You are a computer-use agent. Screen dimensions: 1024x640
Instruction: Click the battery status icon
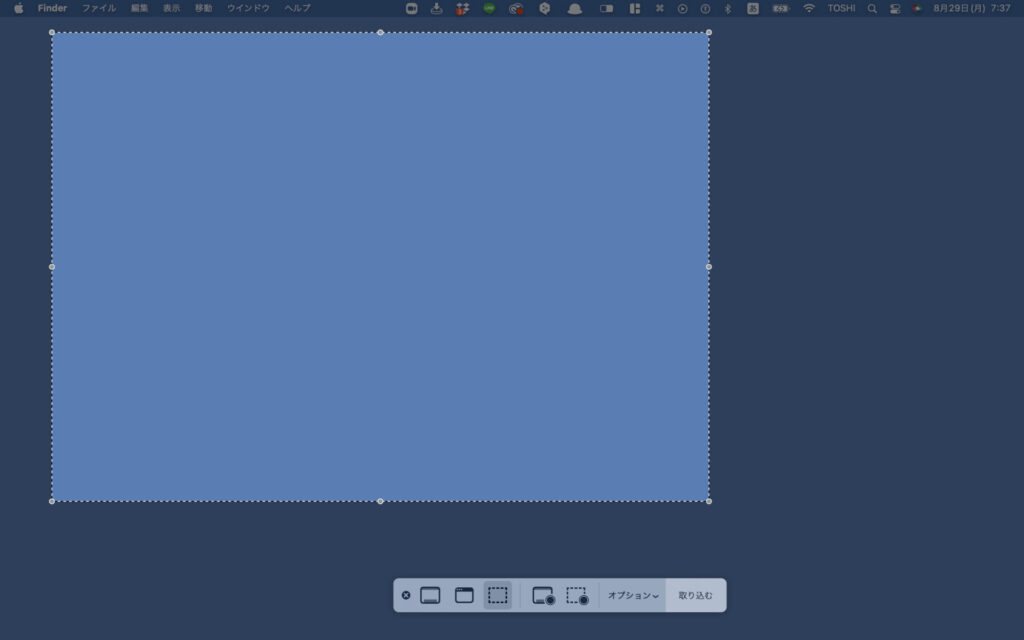point(781,8)
